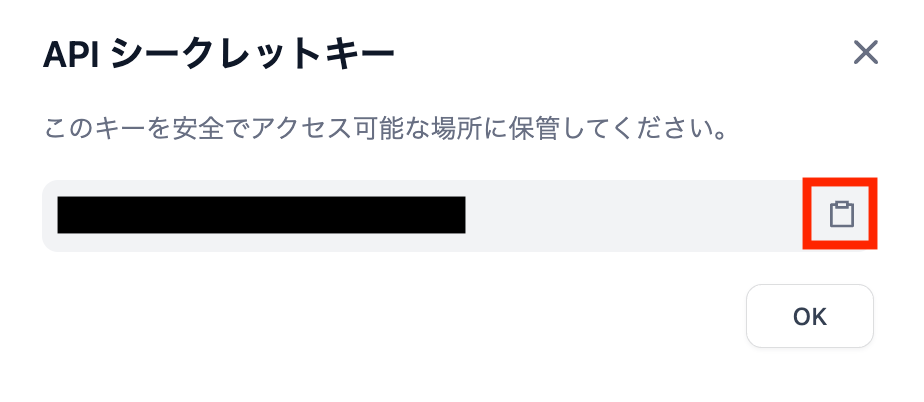The image size is (924, 402).
Task: Click the blacked-out key value
Action: [261, 215]
